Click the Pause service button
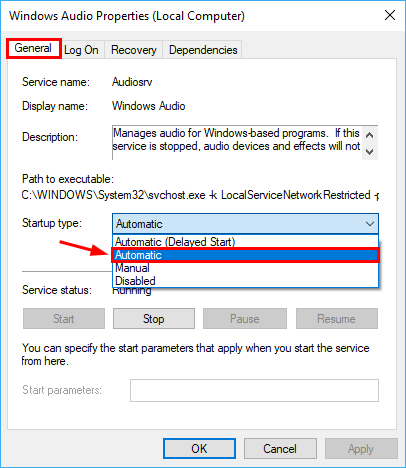Image resolution: width=406 pixels, height=468 pixels. click(245, 319)
